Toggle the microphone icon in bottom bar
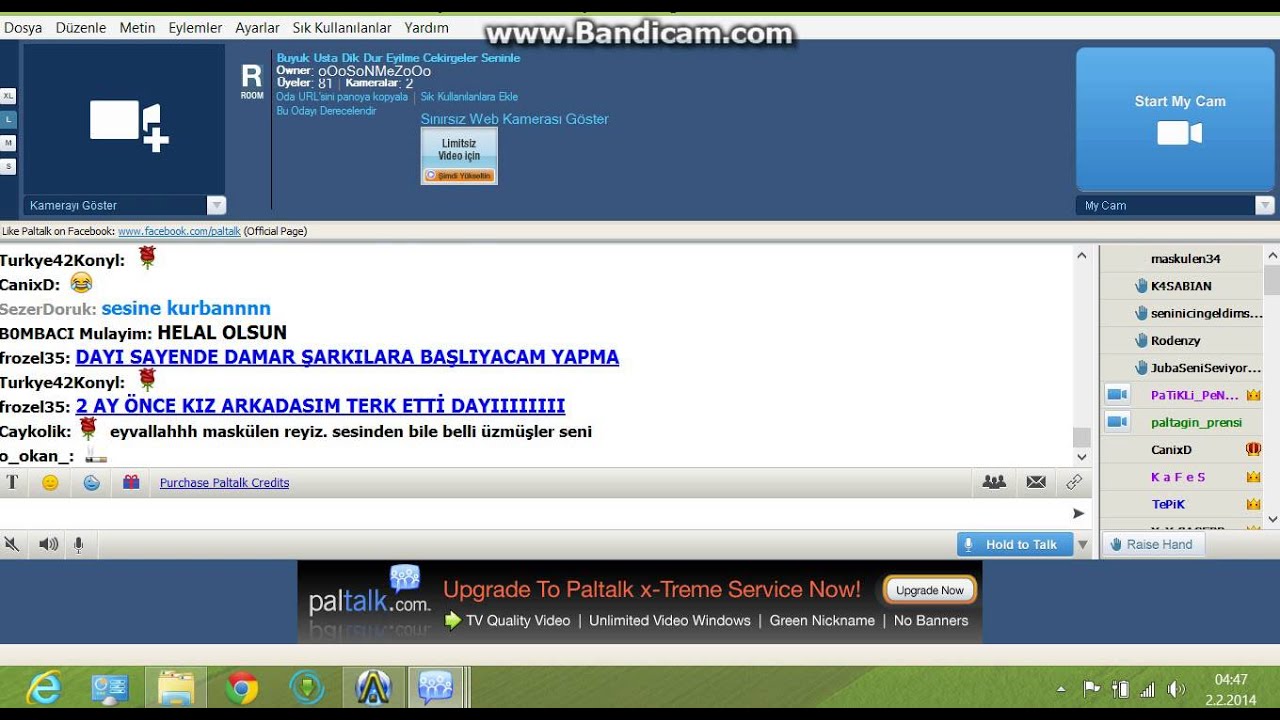Image resolution: width=1280 pixels, height=720 pixels. coord(78,544)
